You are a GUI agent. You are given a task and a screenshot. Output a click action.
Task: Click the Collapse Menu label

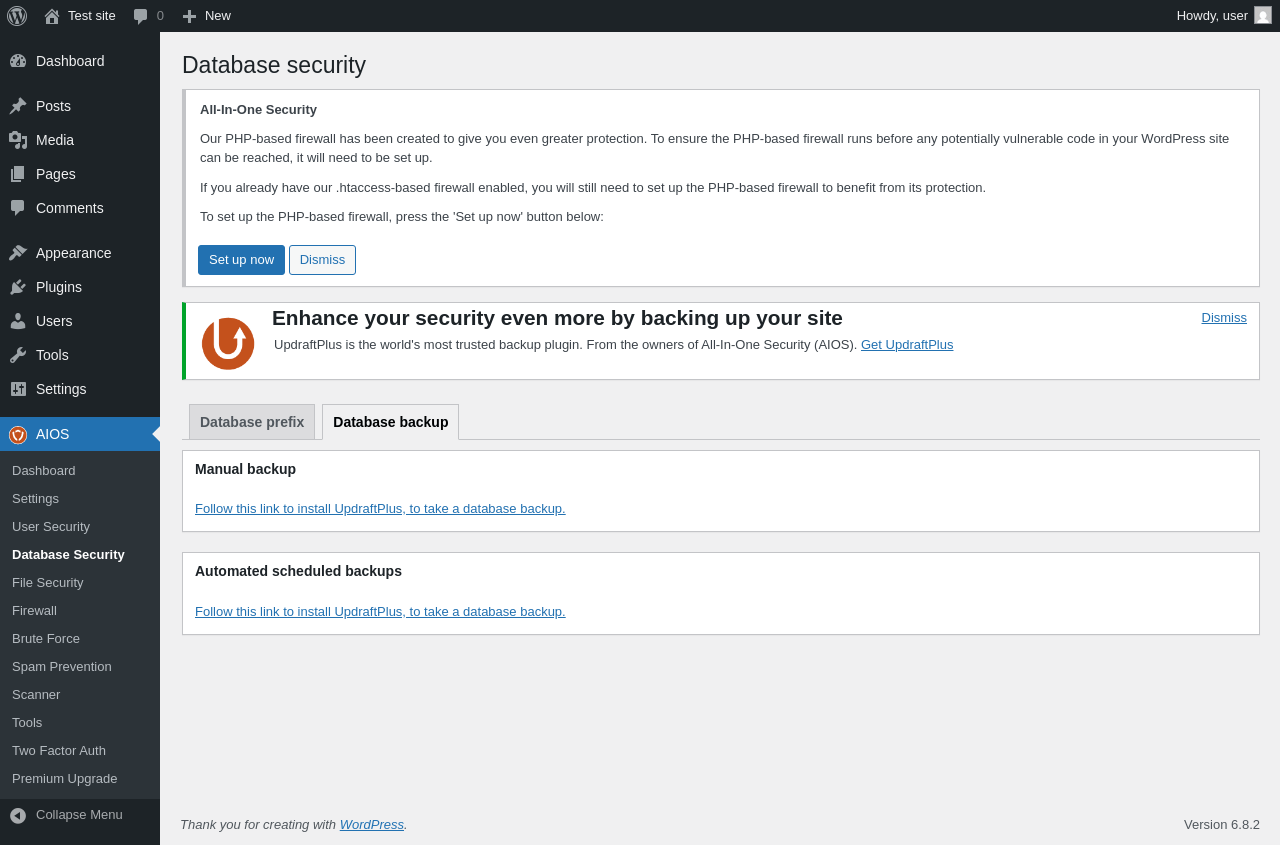pos(79,814)
